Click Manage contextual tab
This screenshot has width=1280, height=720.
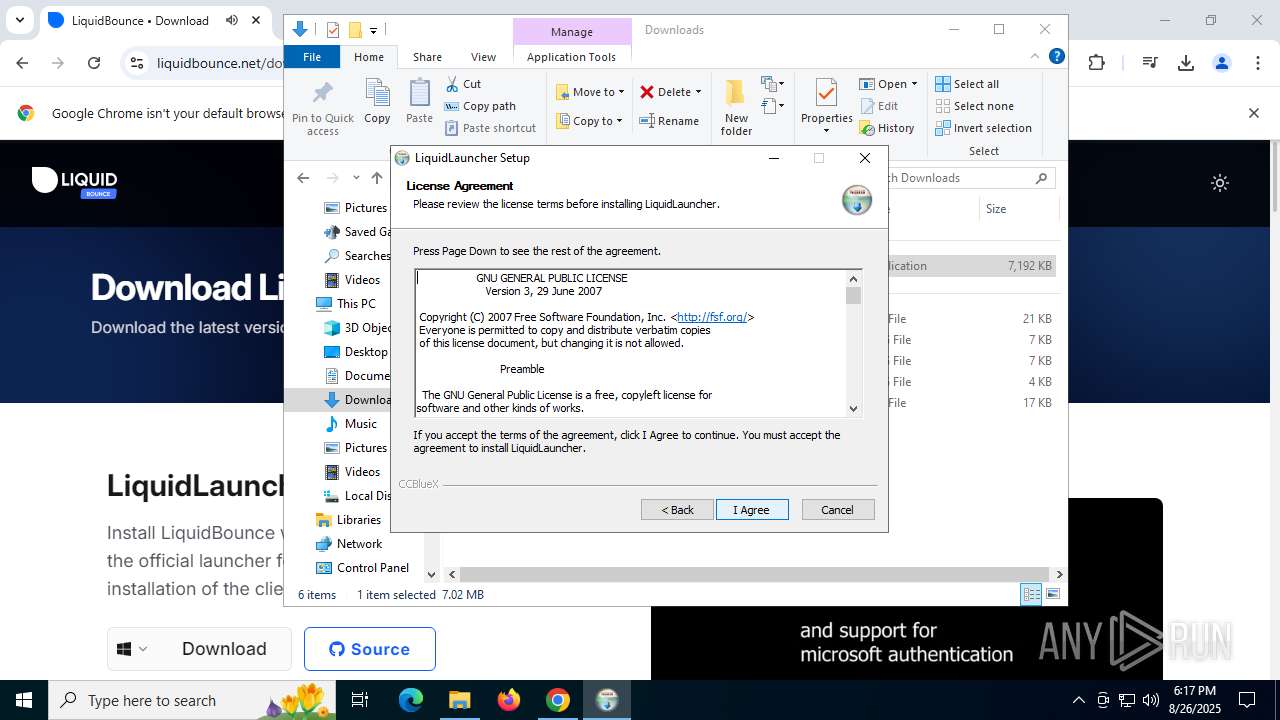pyautogui.click(x=572, y=32)
